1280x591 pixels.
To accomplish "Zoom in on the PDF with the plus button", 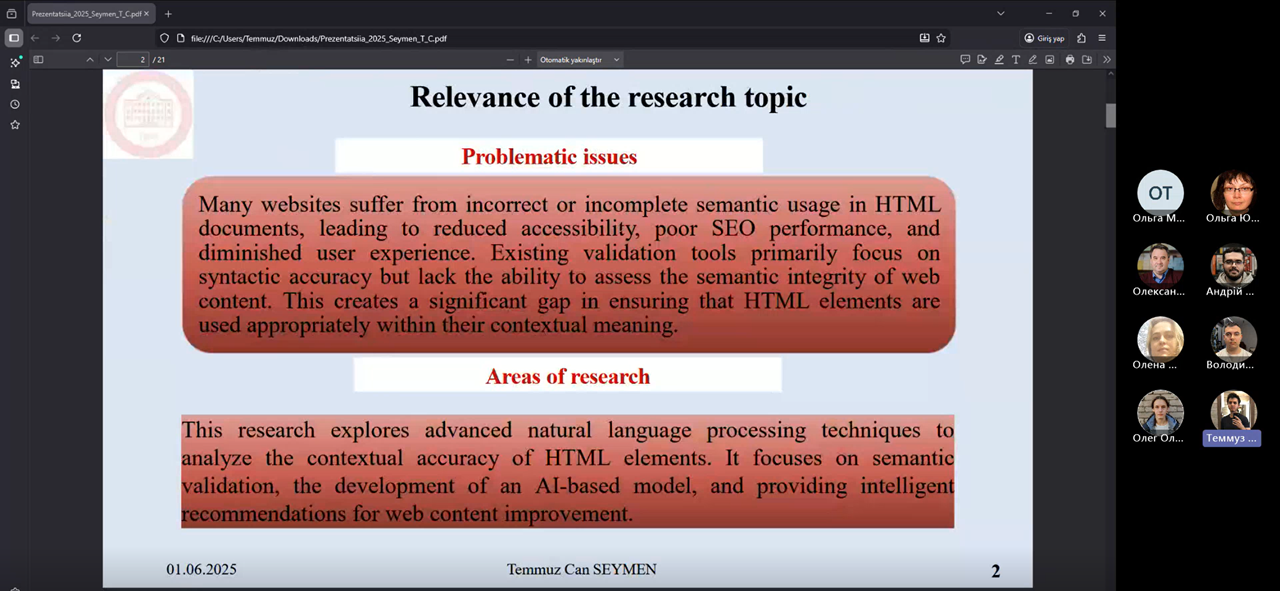I will click(528, 60).
